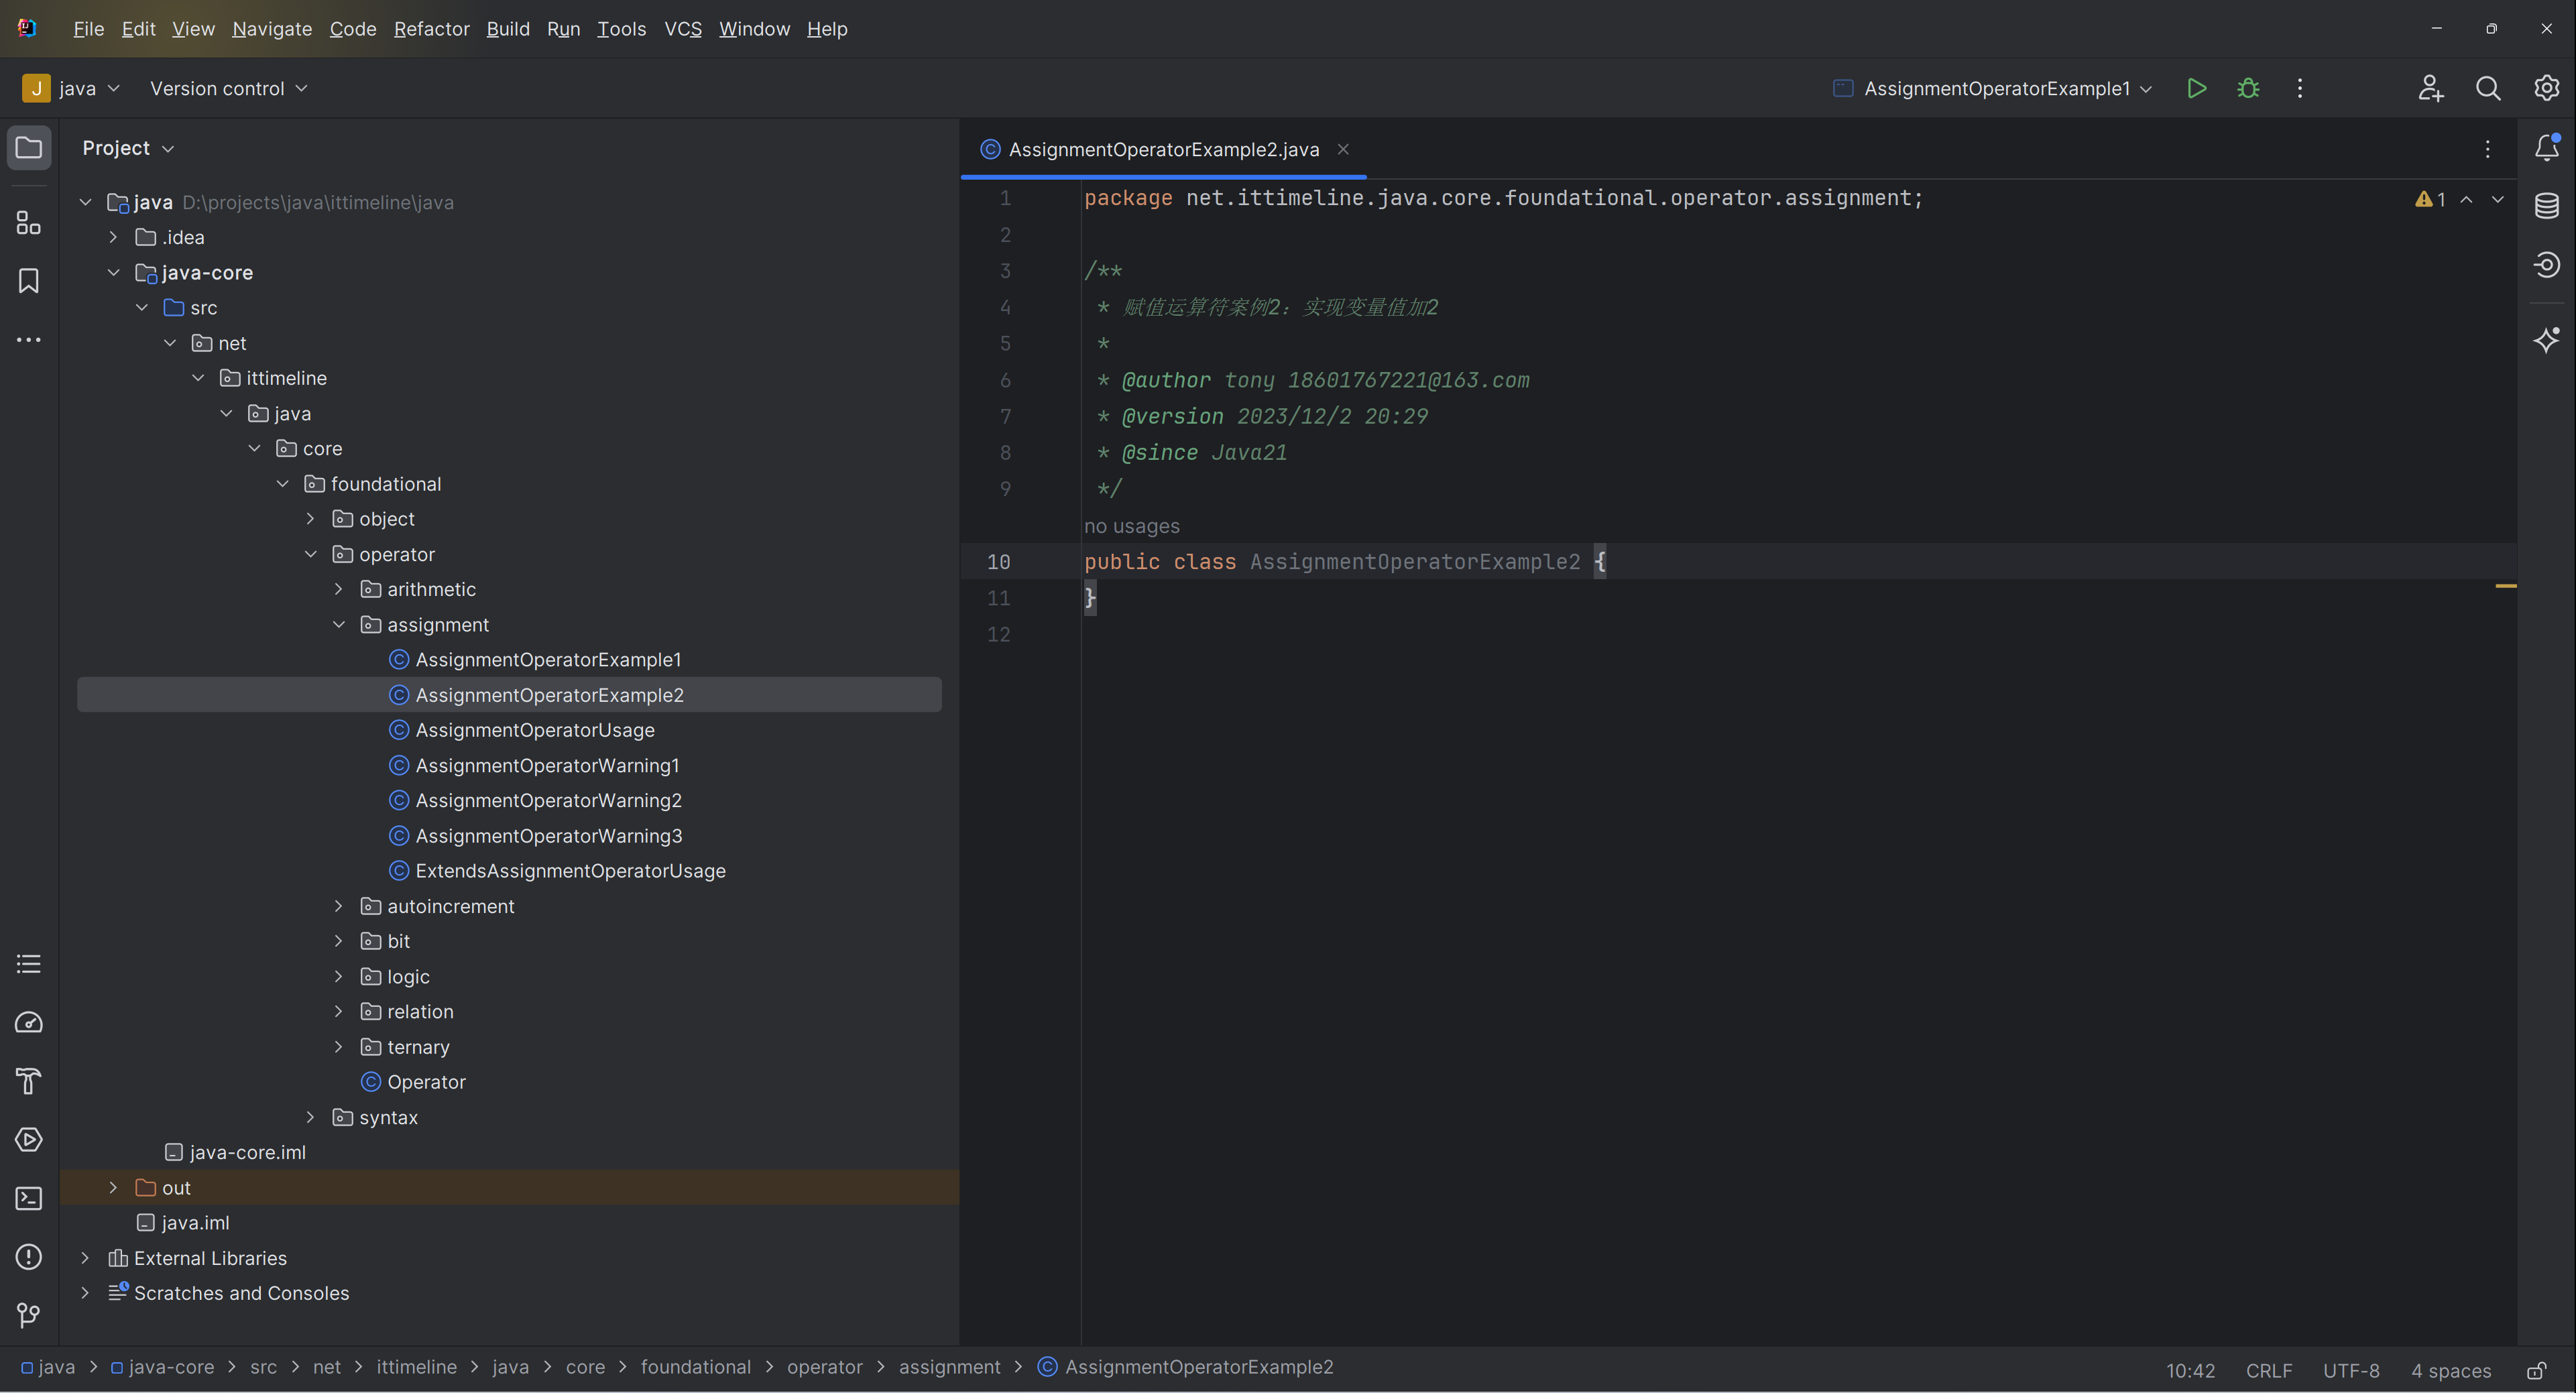This screenshot has height=1393, width=2576.
Task: Go to next highlighted error arrow
Action: (x=2498, y=199)
